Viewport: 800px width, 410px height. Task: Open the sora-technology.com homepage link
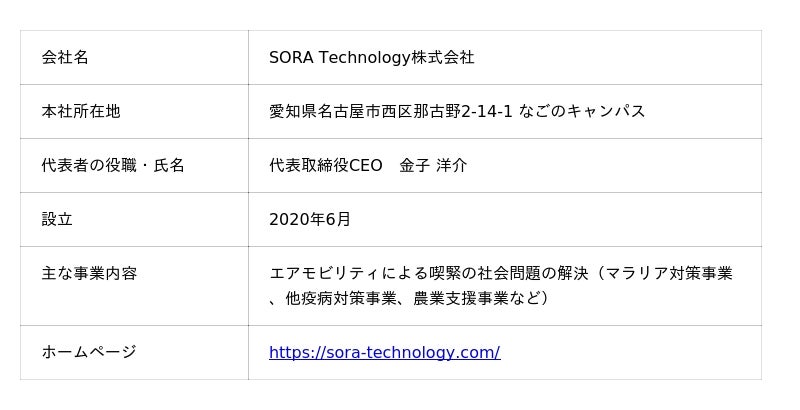[384, 352]
